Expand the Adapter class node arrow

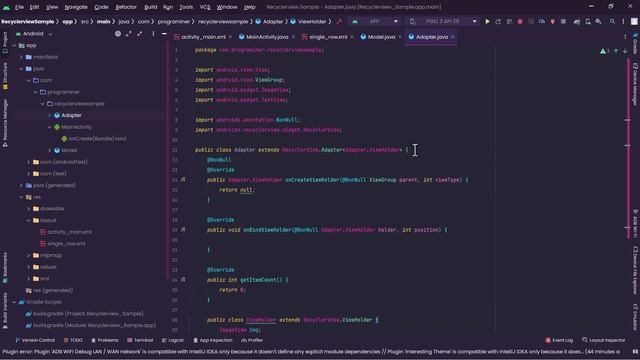pyautogui.click(x=50, y=116)
